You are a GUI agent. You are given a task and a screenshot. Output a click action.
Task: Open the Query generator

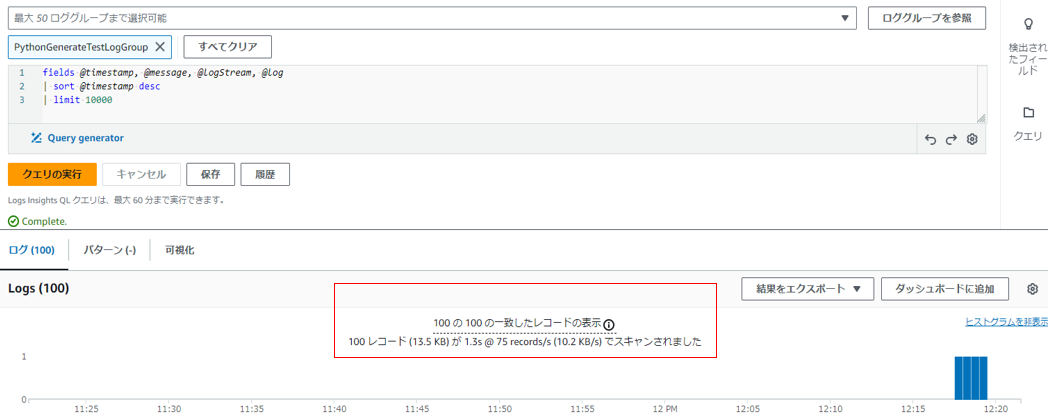78,138
